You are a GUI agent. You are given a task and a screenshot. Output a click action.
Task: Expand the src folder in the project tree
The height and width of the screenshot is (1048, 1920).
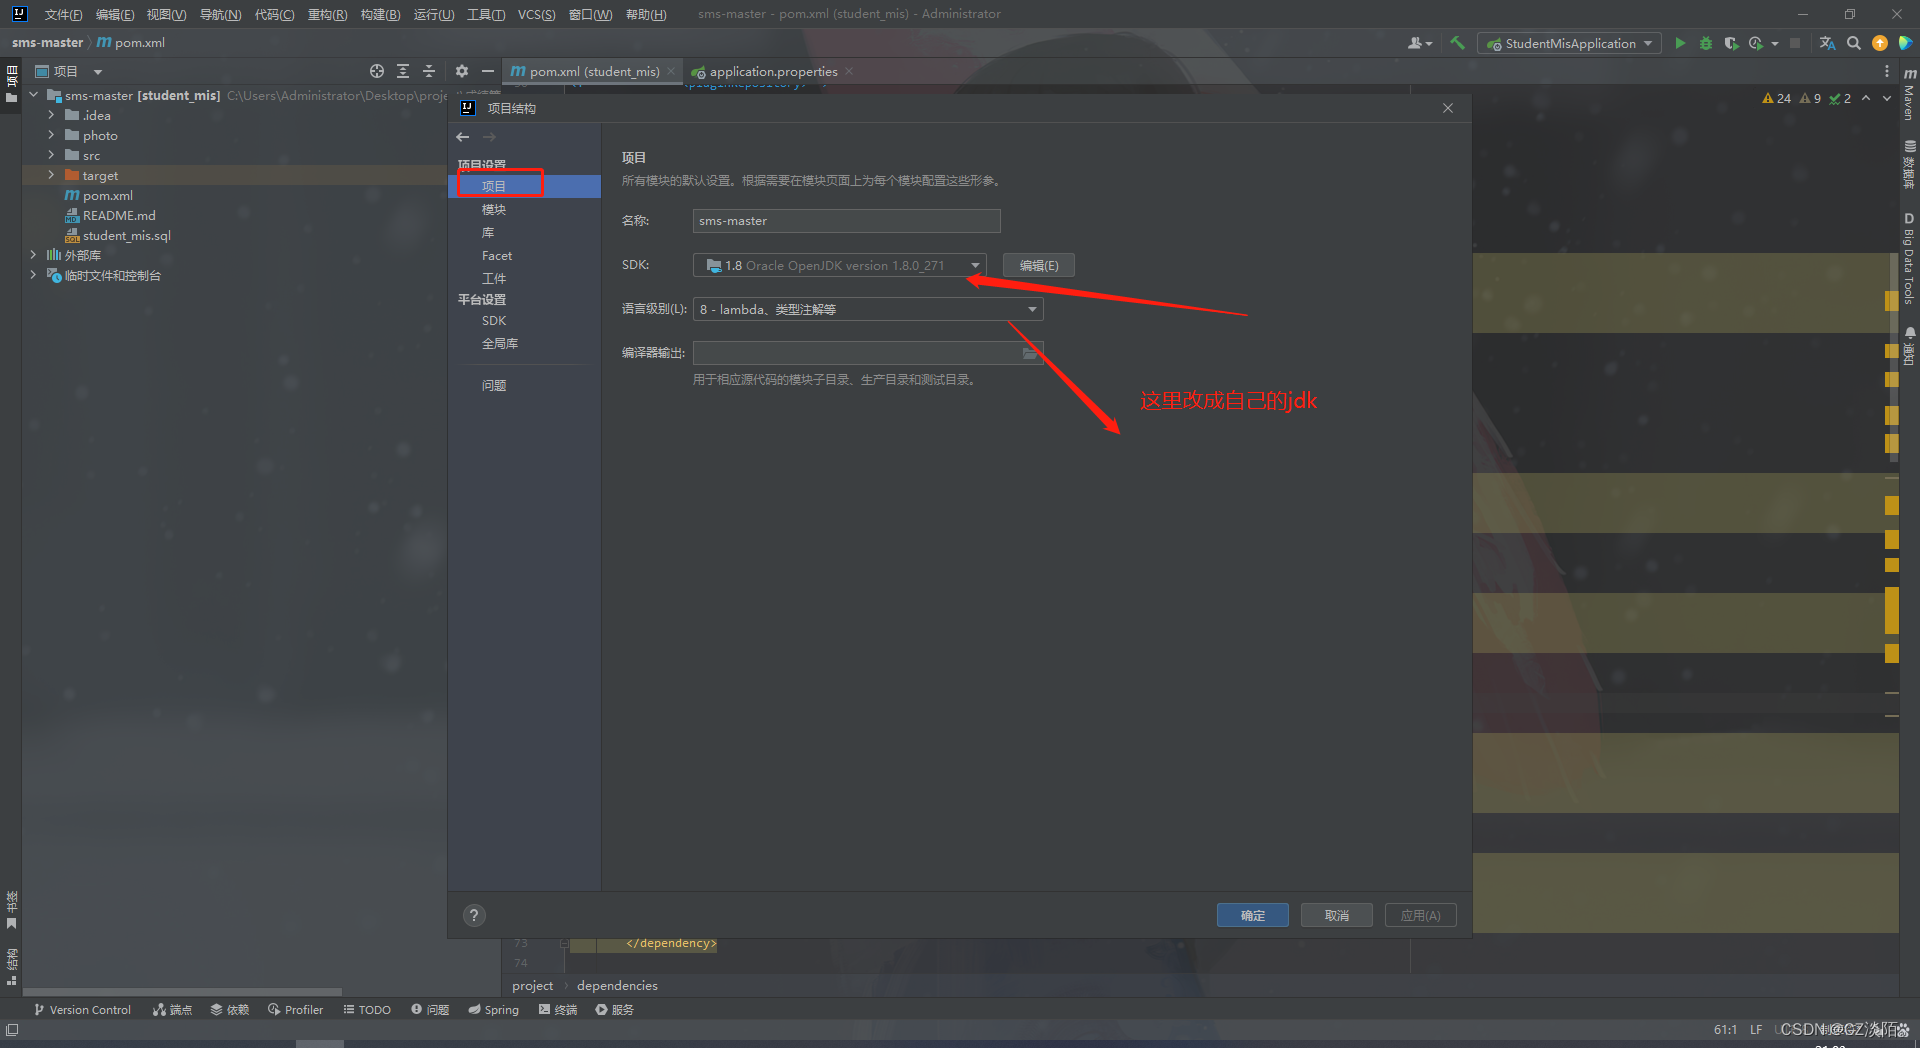tap(51, 155)
